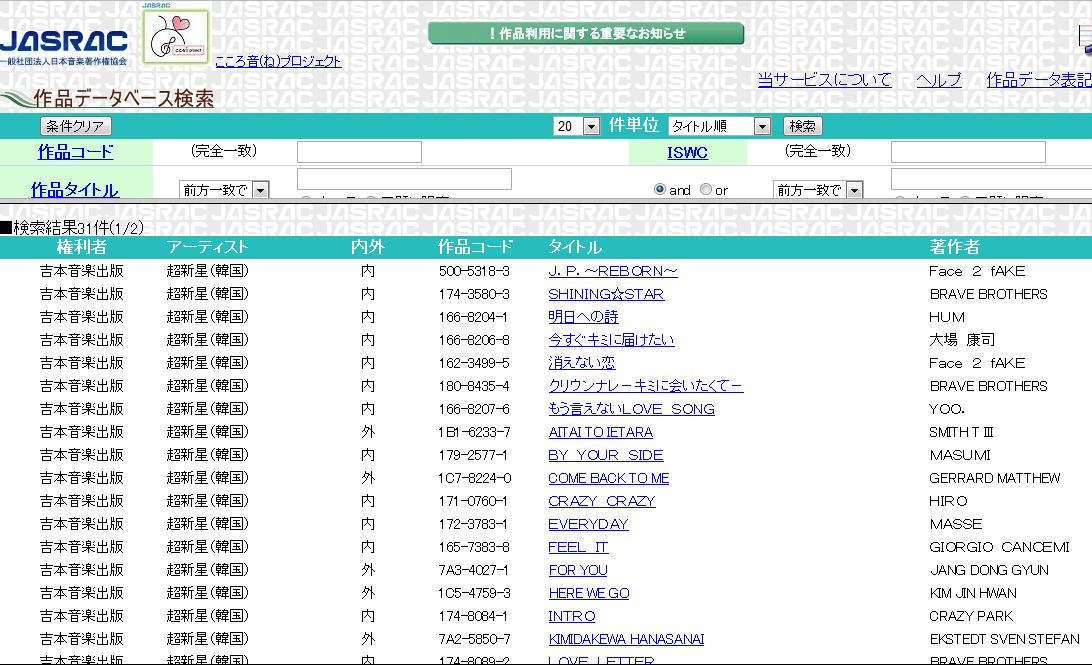1092x665 pixels.
Task: Select the 'and' radio button
Action: pos(660,189)
